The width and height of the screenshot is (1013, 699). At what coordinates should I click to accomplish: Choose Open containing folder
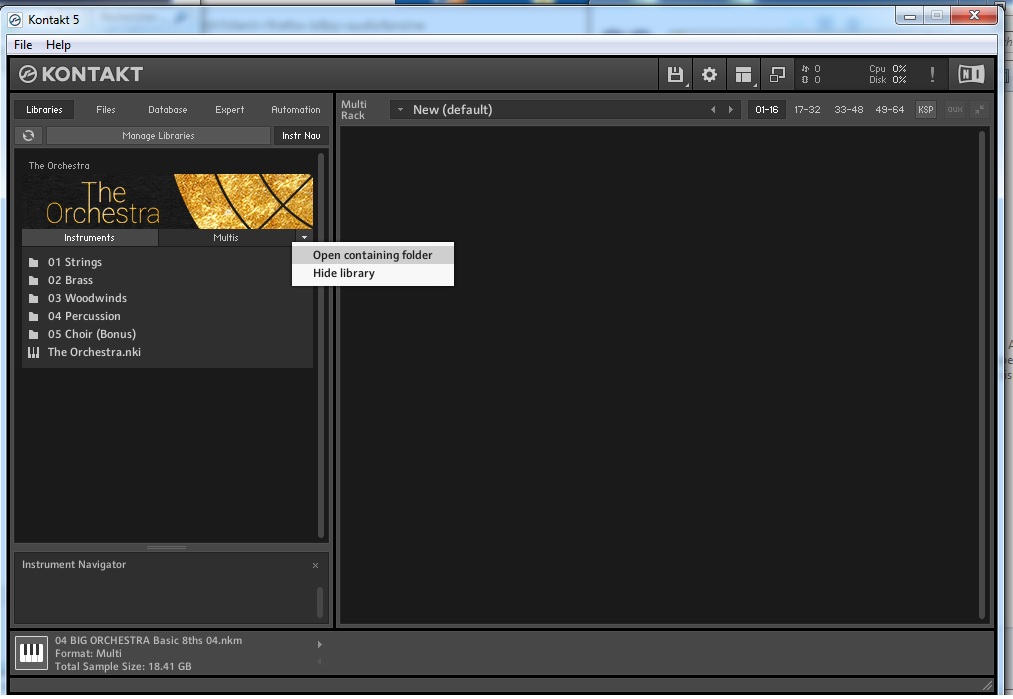373,255
